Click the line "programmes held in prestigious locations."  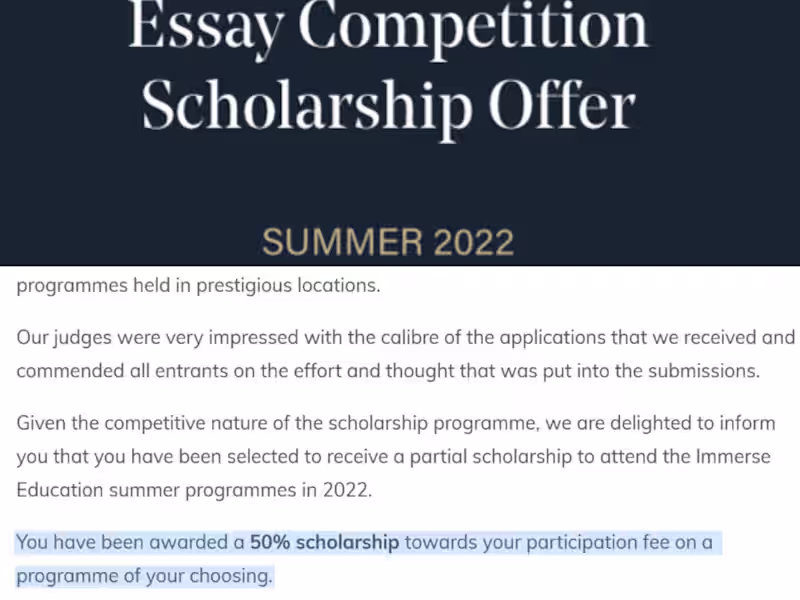click(198, 285)
